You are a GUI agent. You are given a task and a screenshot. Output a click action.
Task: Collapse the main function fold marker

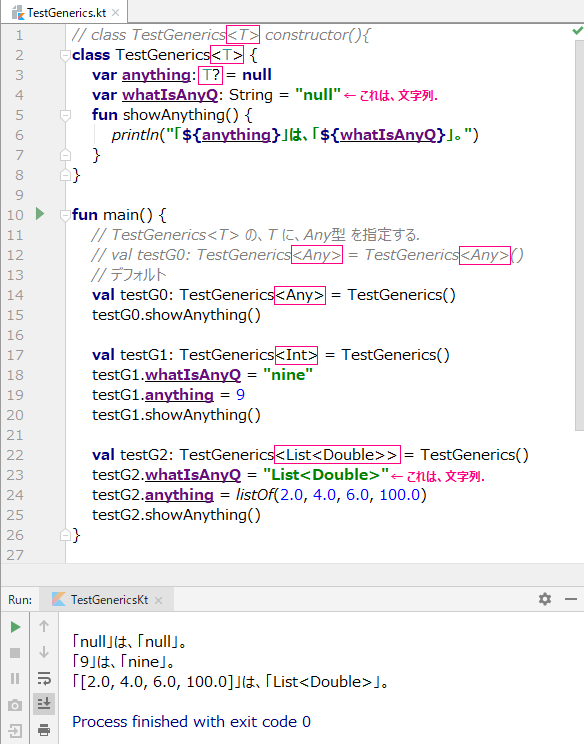[65, 215]
